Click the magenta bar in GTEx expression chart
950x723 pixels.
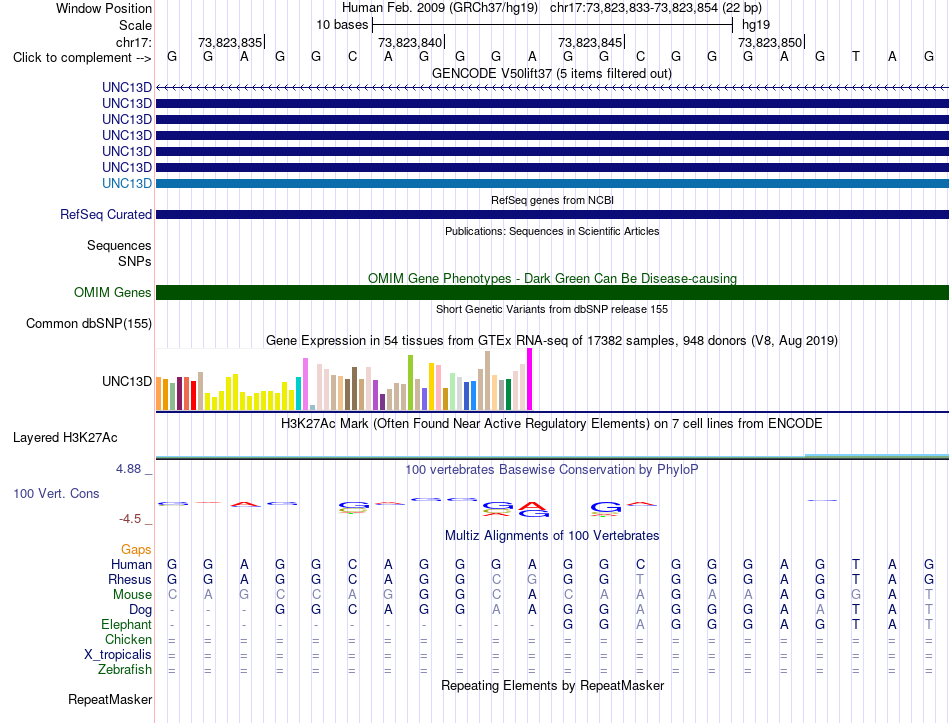point(530,379)
